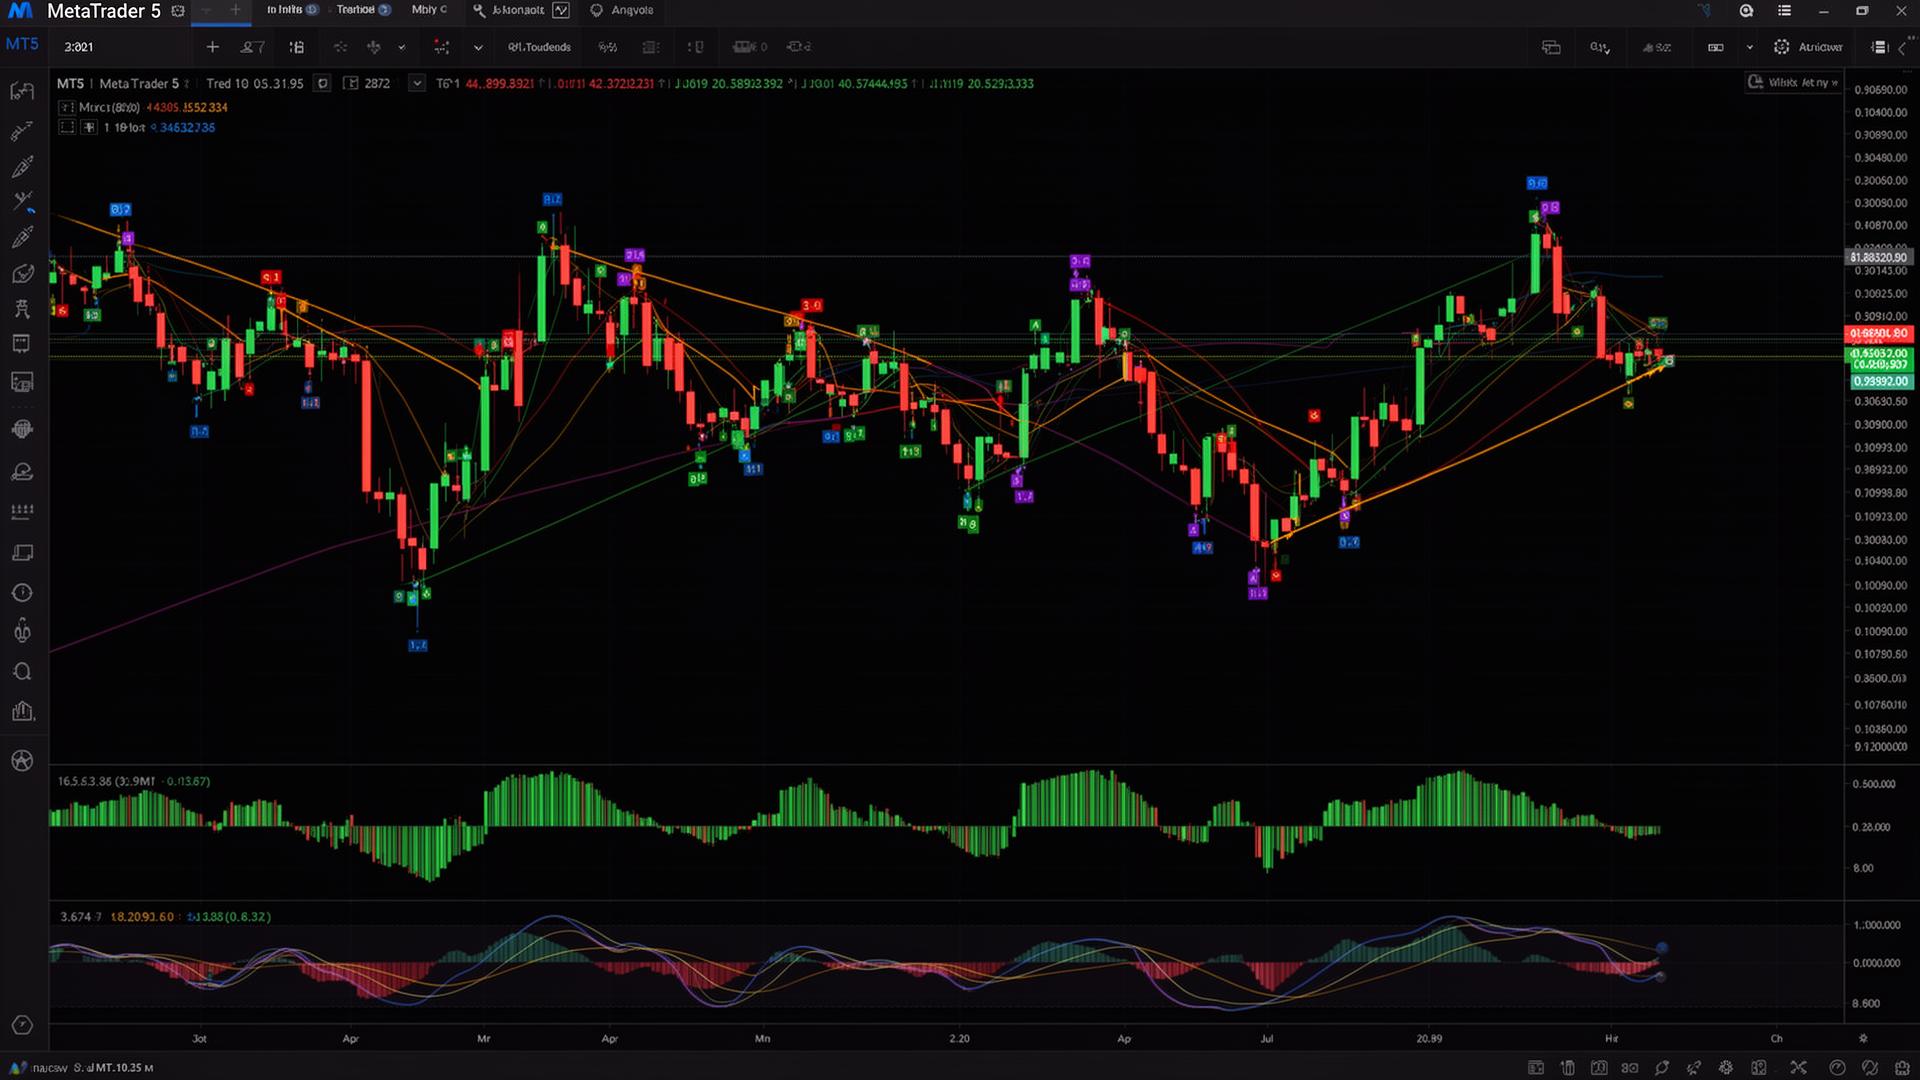
Task: Switch to the Trarhoel tab
Action: [356, 10]
